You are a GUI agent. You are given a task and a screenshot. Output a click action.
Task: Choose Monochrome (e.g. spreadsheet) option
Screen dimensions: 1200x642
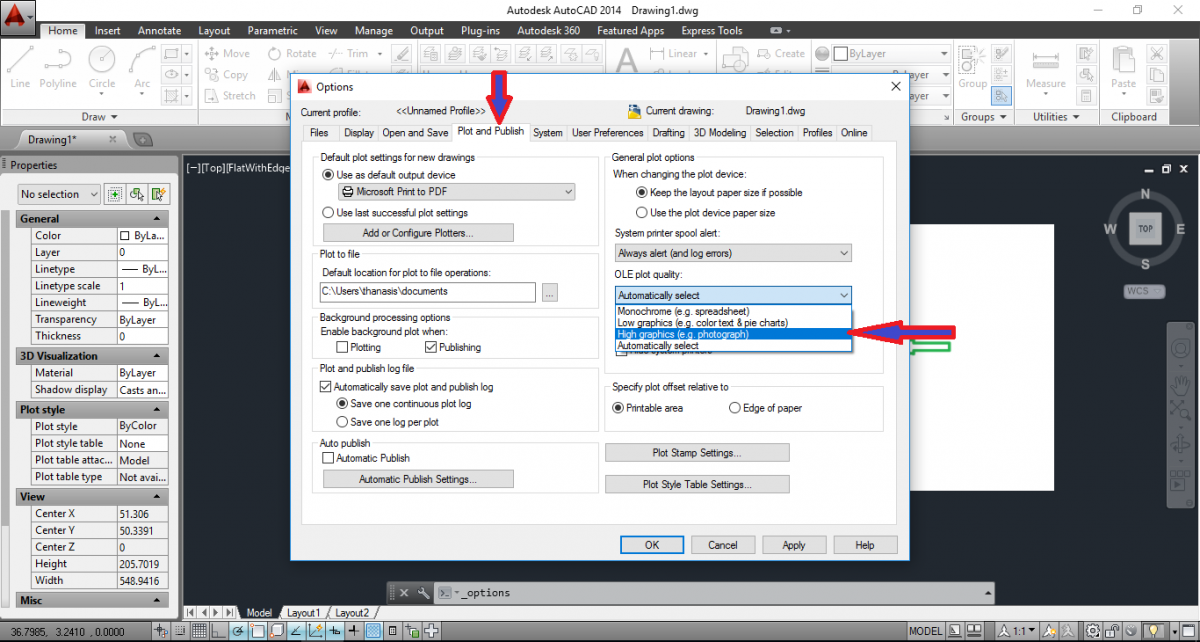pyautogui.click(x=733, y=312)
